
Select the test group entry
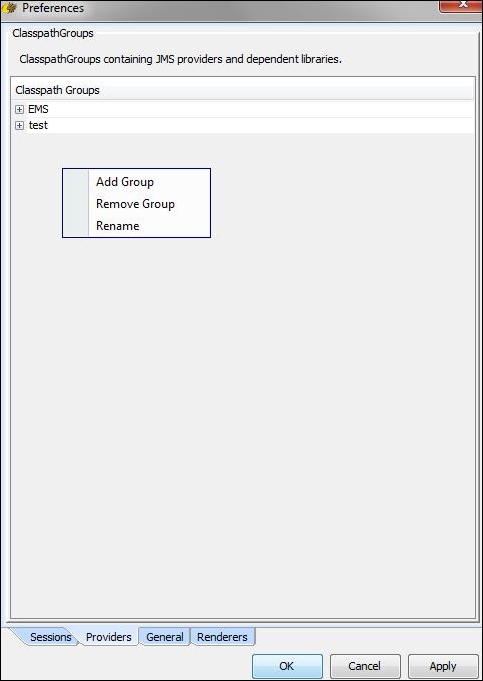click(x=38, y=126)
